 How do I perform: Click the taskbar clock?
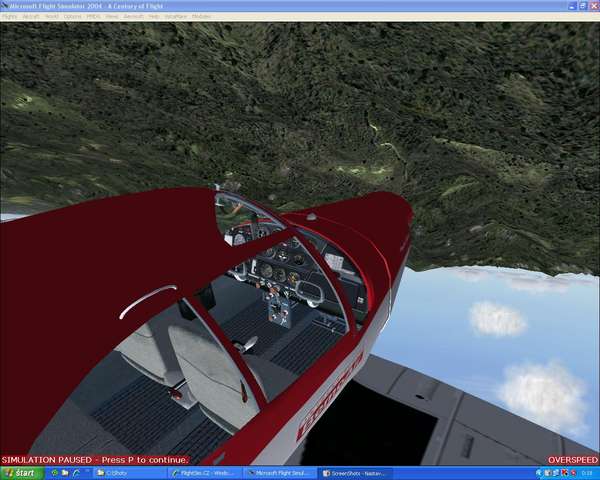pos(589,473)
